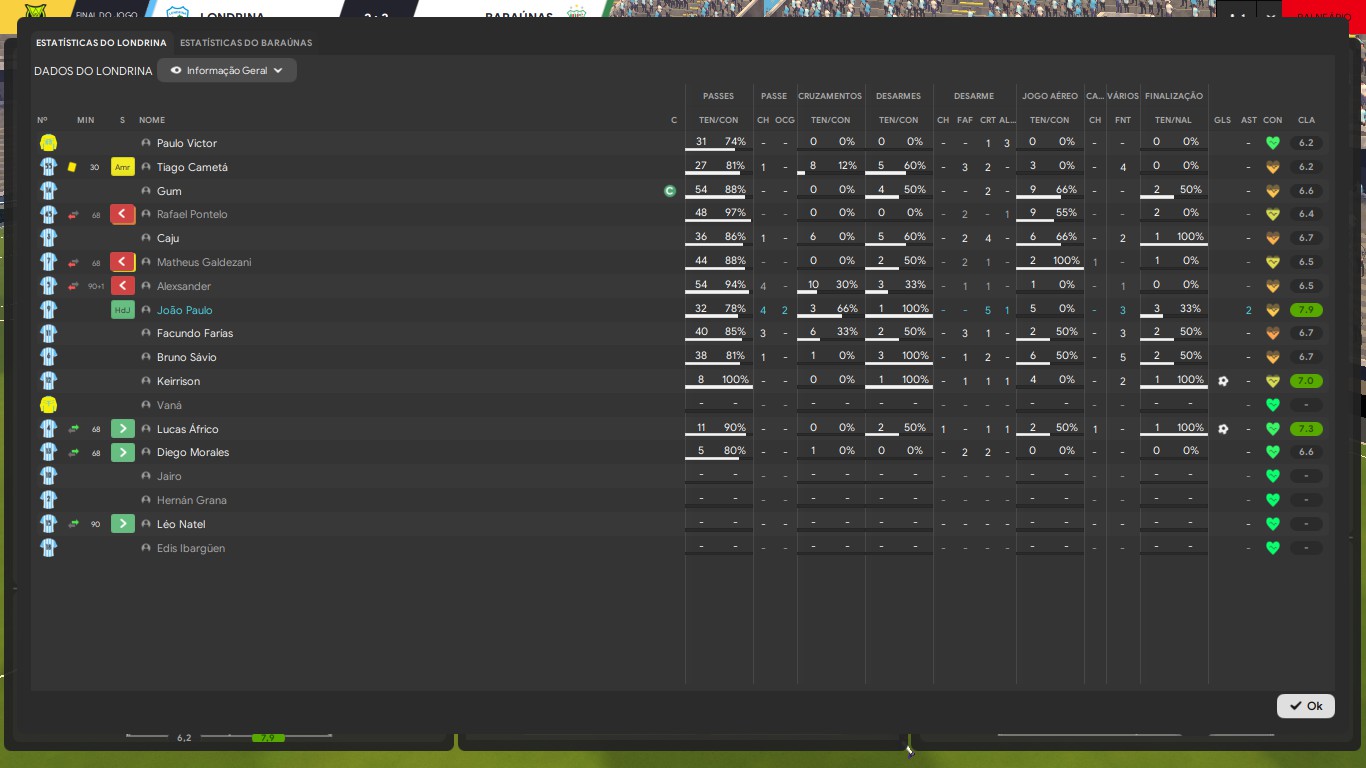Viewport: 1366px width, 768px height.
Task: Sort by the MIN column header
Action: 85,120
